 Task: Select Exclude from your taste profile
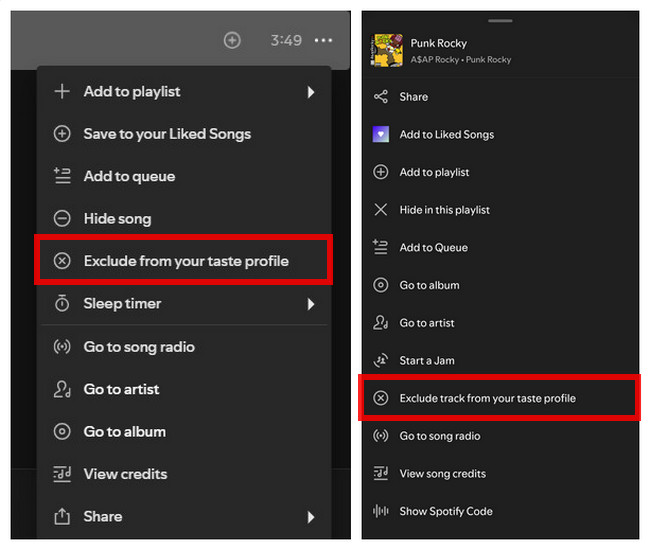pos(185,261)
